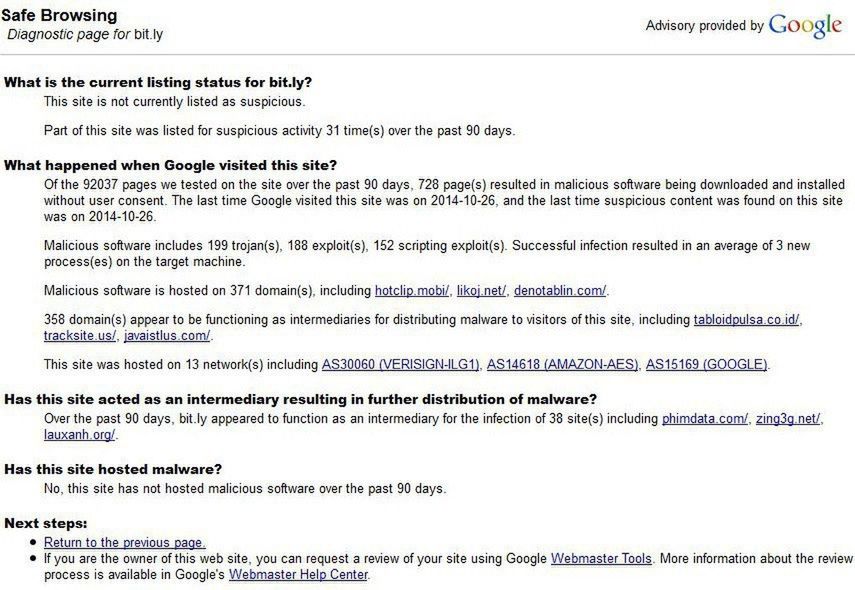Return to the previous page
The image size is (855, 590).
coord(125,543)
